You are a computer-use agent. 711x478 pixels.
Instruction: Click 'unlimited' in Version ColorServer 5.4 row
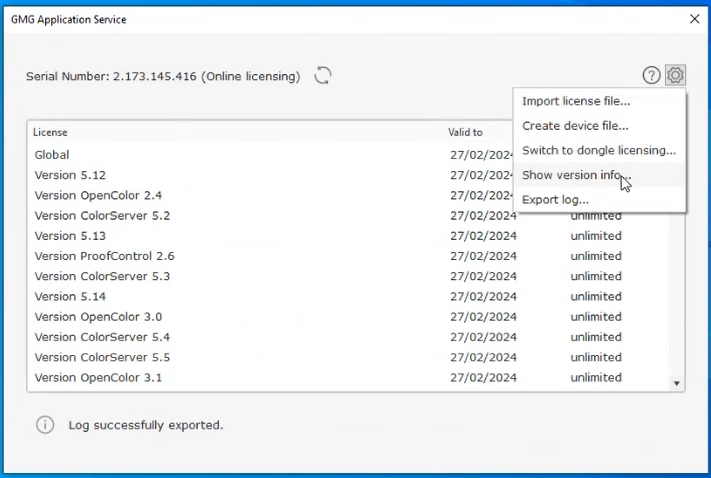click(x=596, y=337)
